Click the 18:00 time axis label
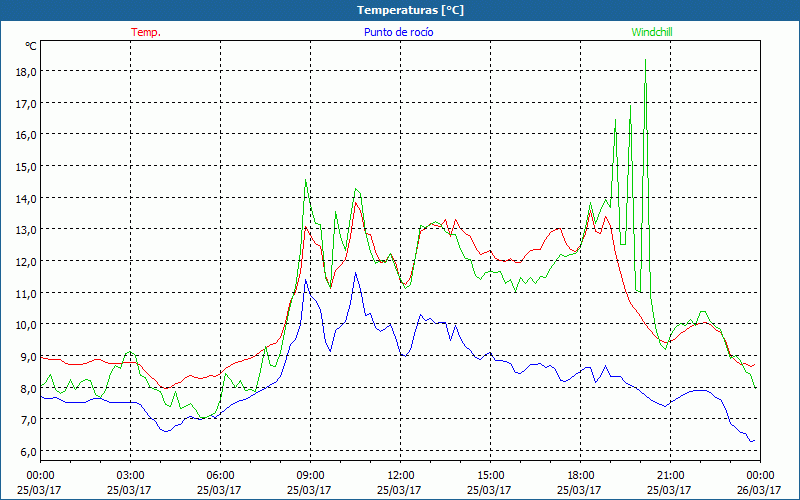Viewport: 800px width, 500px height. (x=581, y=475)
